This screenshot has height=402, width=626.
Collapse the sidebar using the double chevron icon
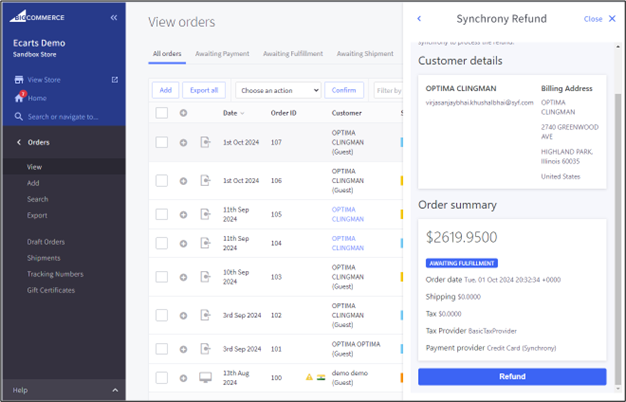pos(114,18)
